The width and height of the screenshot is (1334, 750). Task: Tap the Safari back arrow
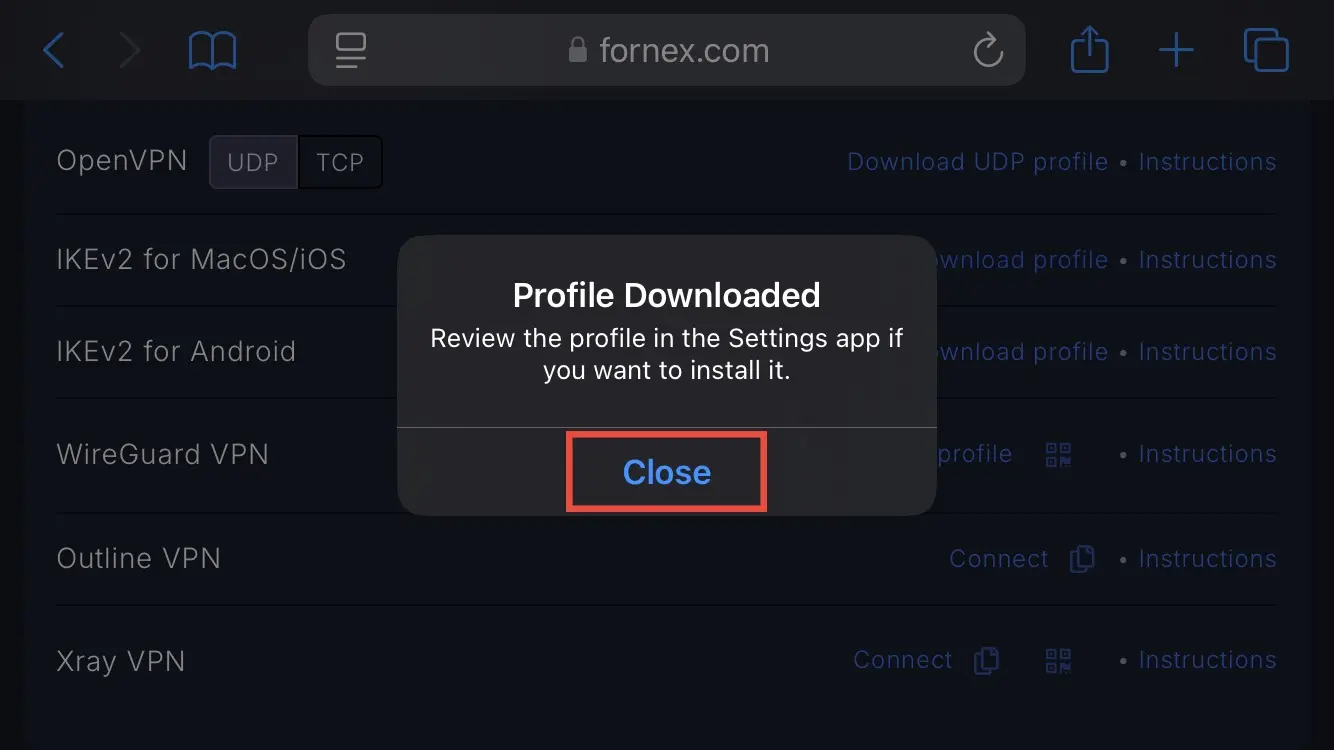54,50
